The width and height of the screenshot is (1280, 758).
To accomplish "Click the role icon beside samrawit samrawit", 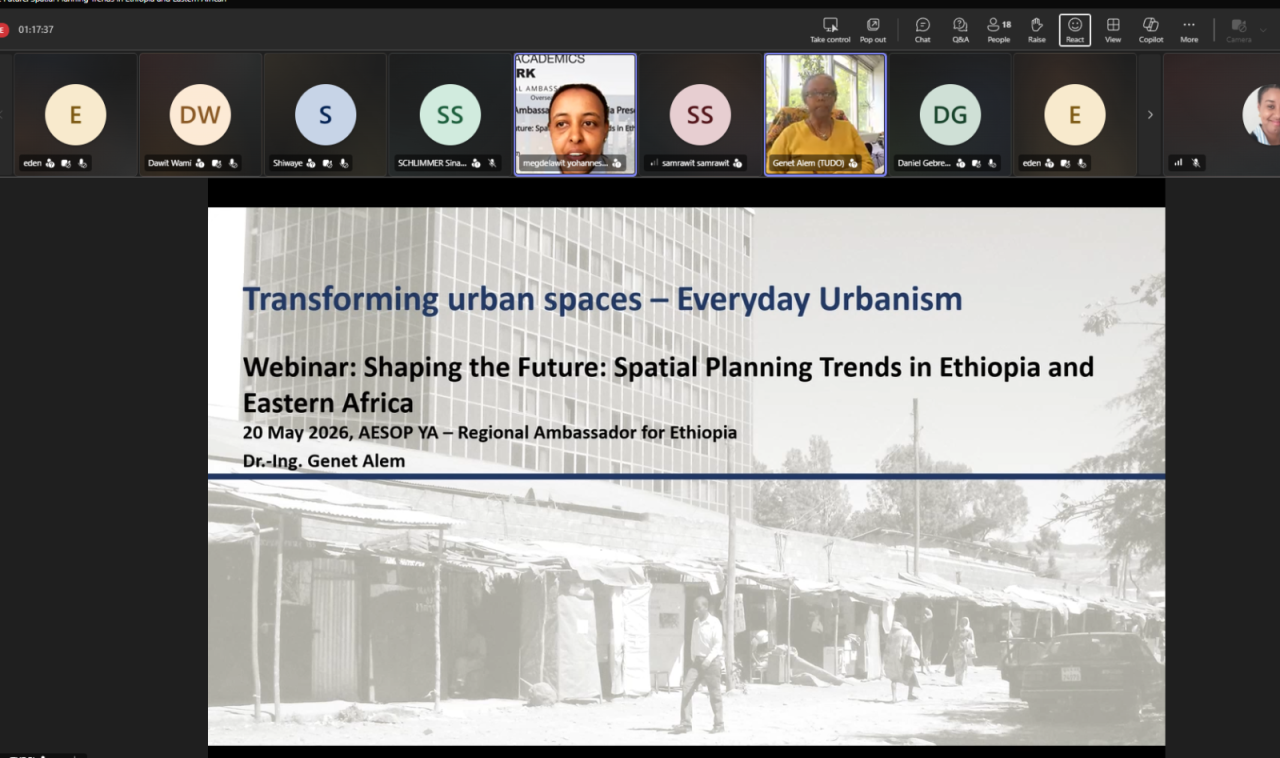I will (738, 163).
